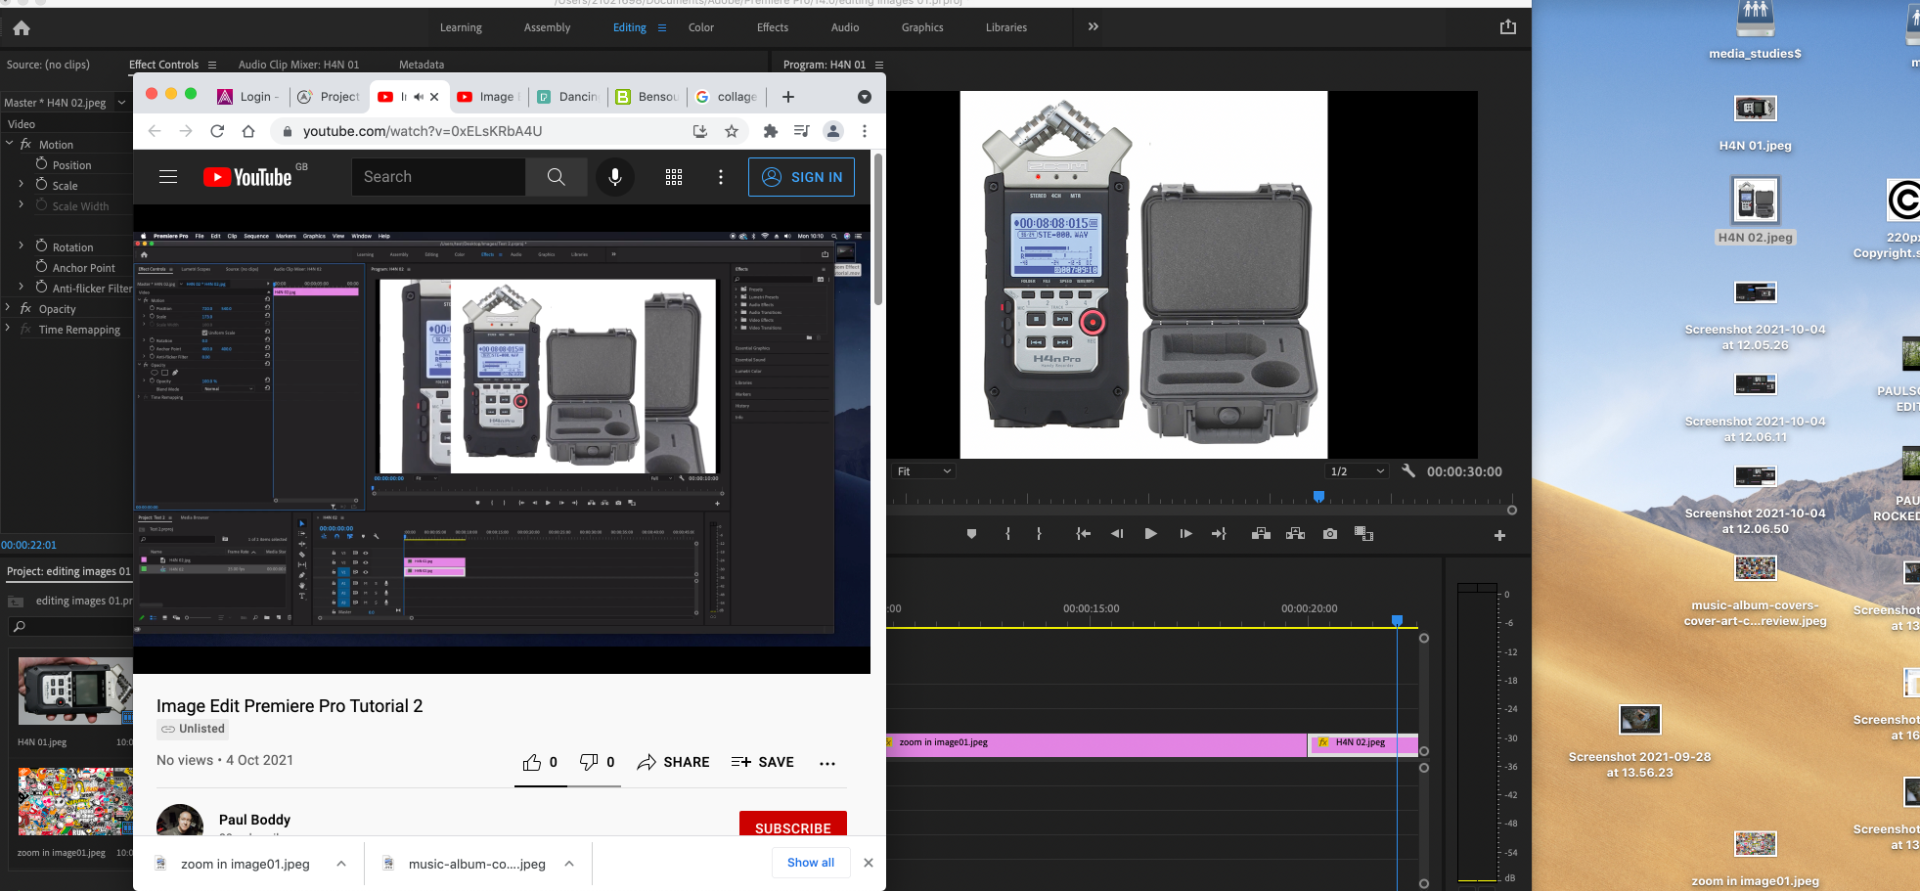This screenshot has height=891, width=1920.
Task: Toggle animation stopwatch for Anchor Point
Action: pos(42,267)
